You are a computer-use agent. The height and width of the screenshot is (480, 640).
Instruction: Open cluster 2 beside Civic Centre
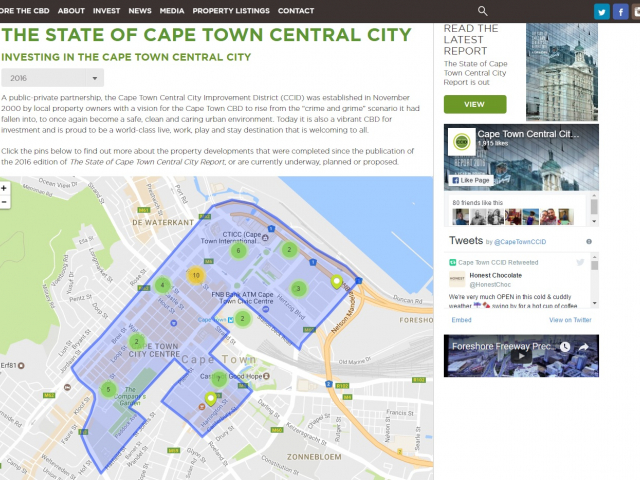click(242, 318)
